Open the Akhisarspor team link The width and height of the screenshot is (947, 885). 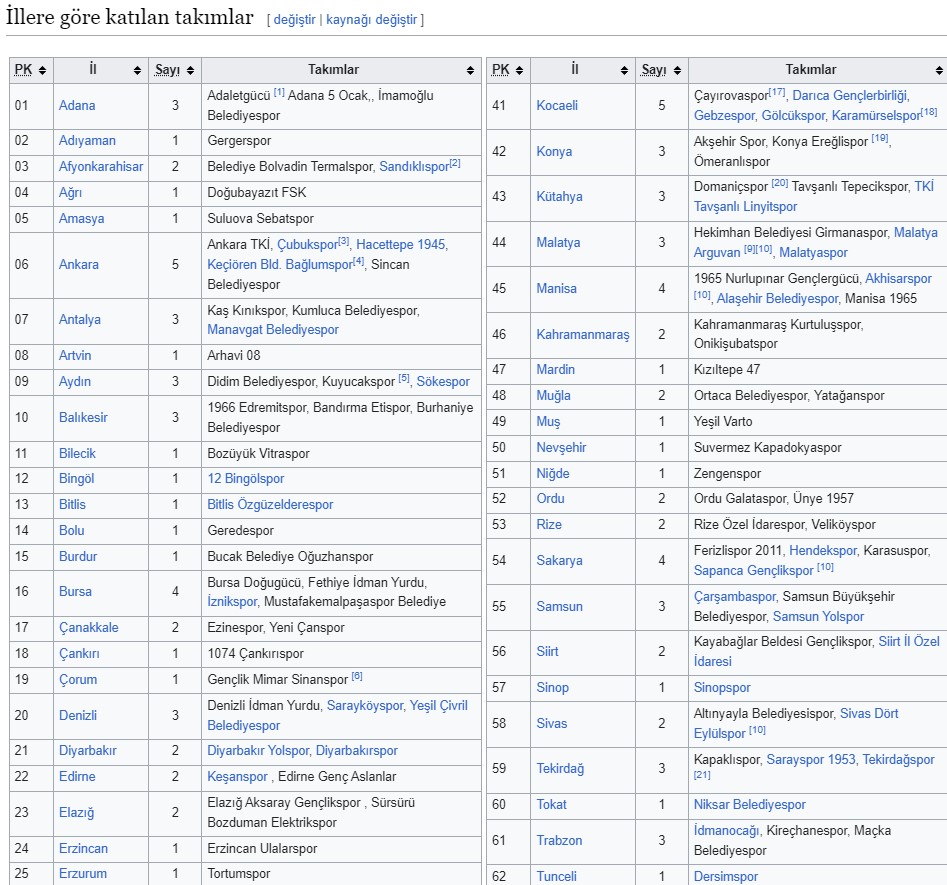tap(898, 278)
